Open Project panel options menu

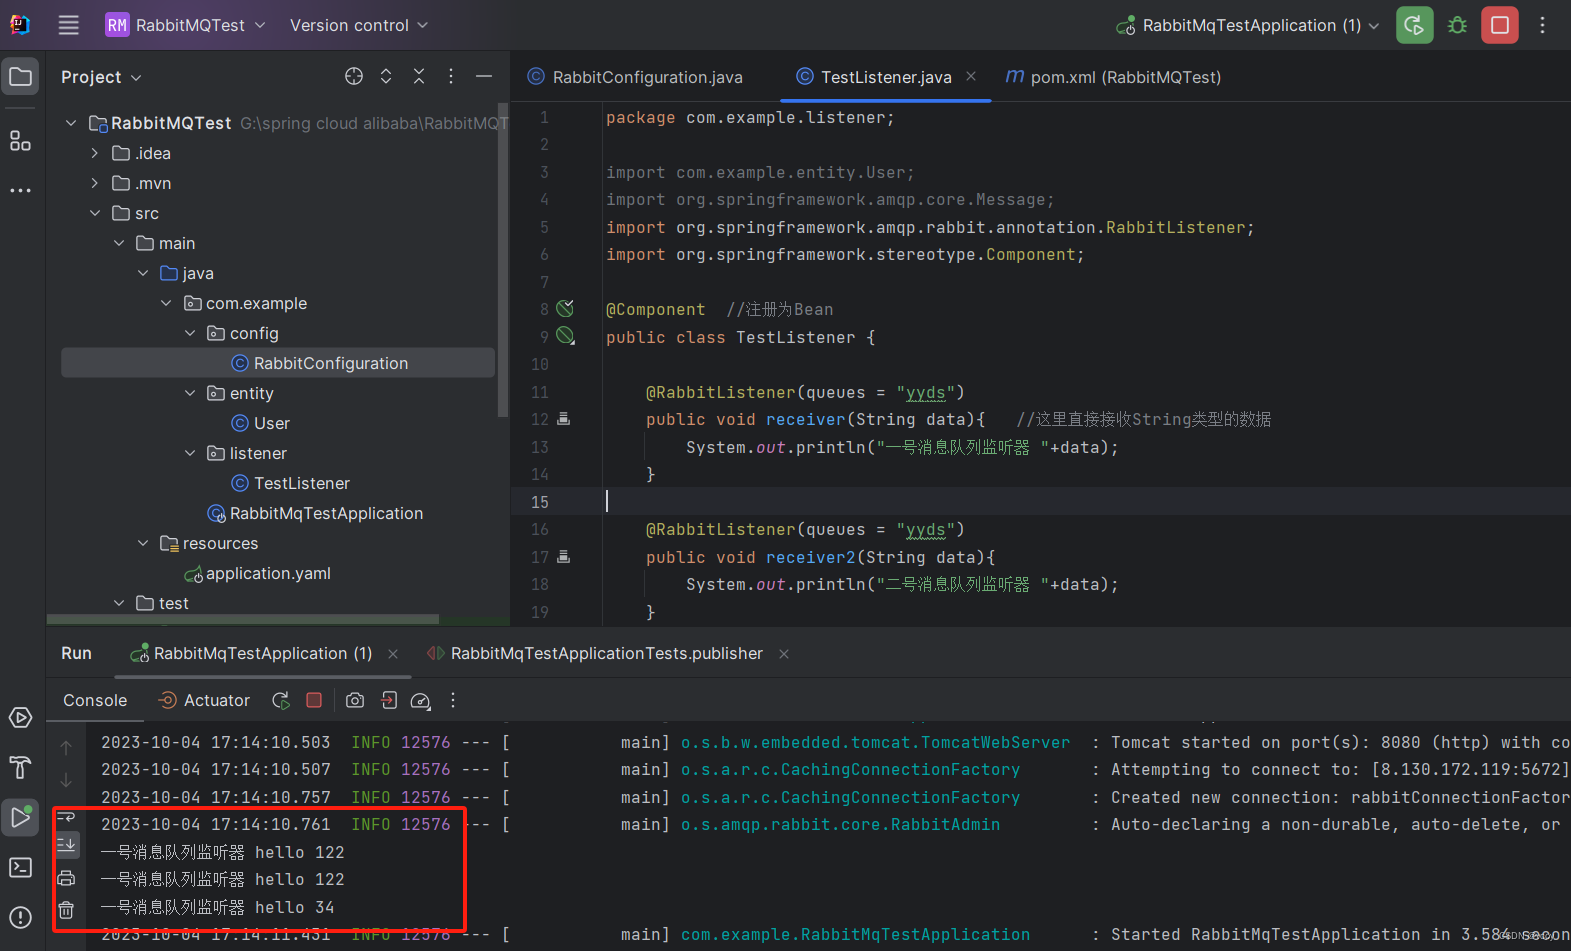(451, 76)
